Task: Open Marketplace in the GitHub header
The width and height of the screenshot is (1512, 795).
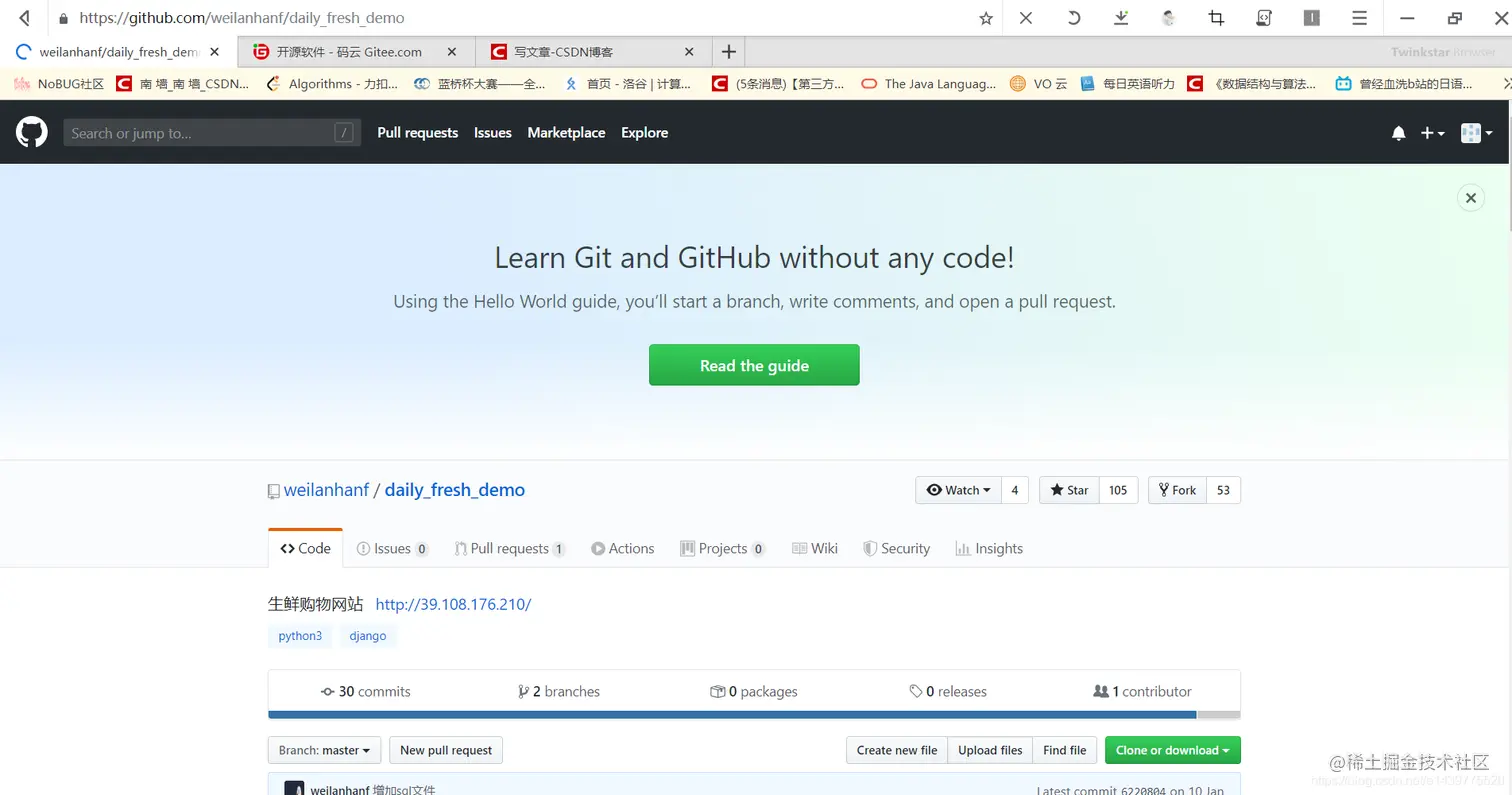Action: pyautogui.click(x=566, y=133)
